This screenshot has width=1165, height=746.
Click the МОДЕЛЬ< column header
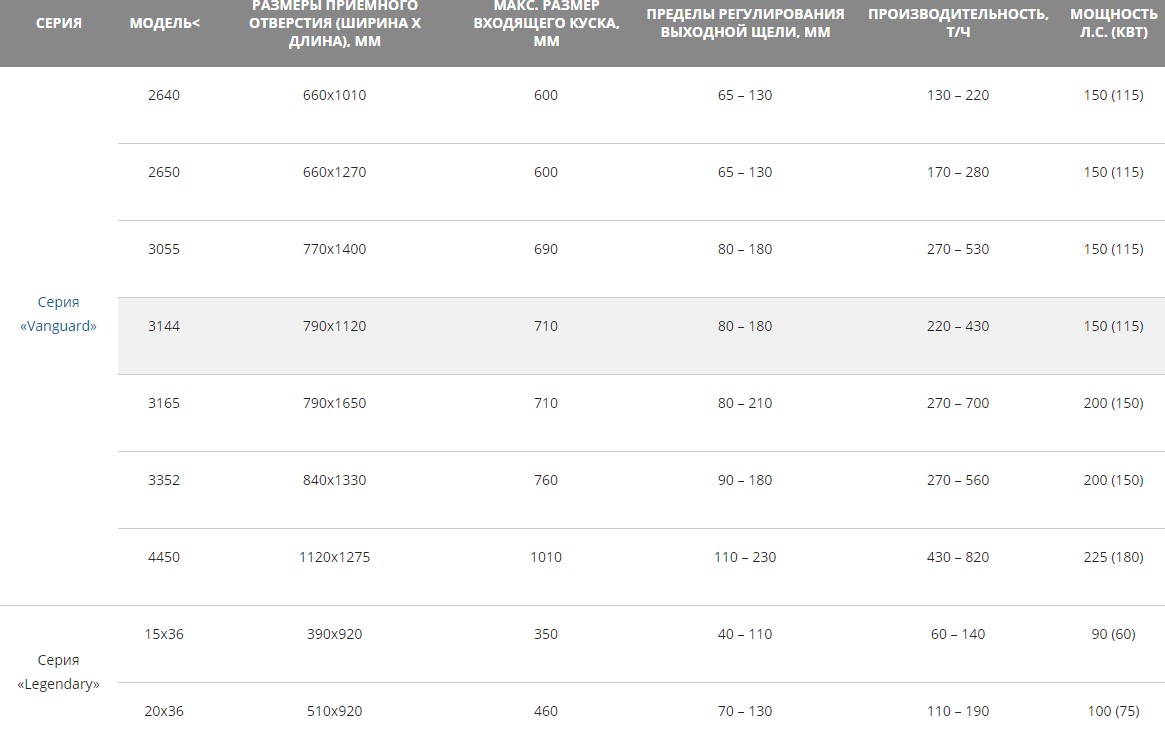click(x=164, y=23)
